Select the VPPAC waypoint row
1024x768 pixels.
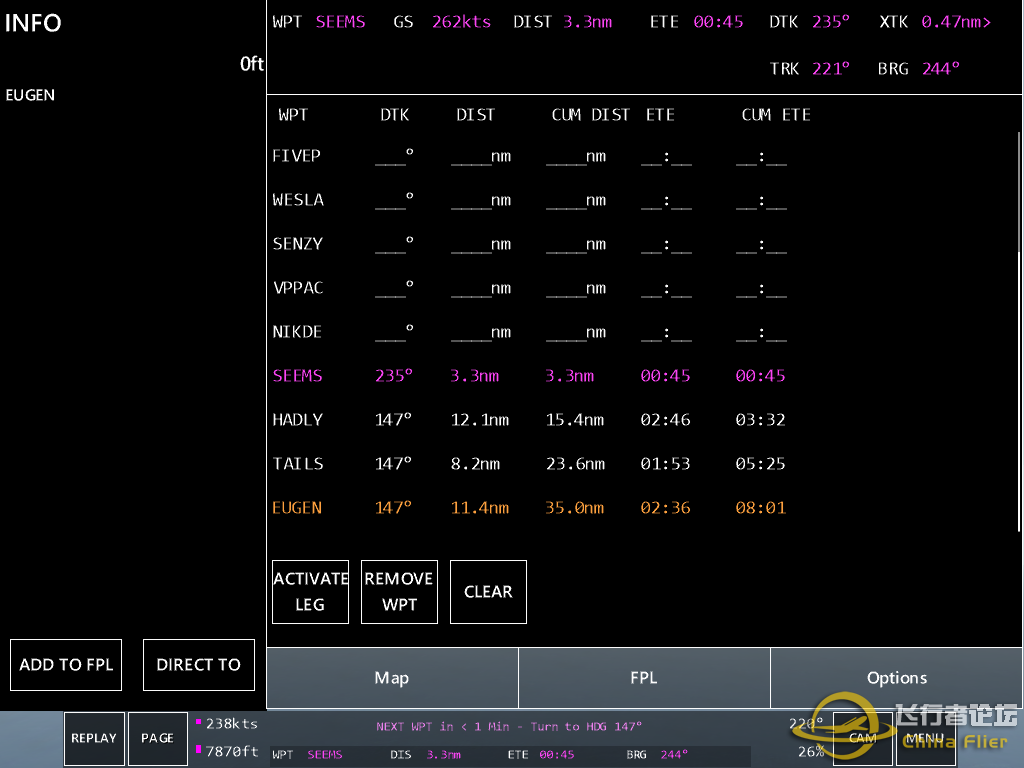[x=530, y=288]
